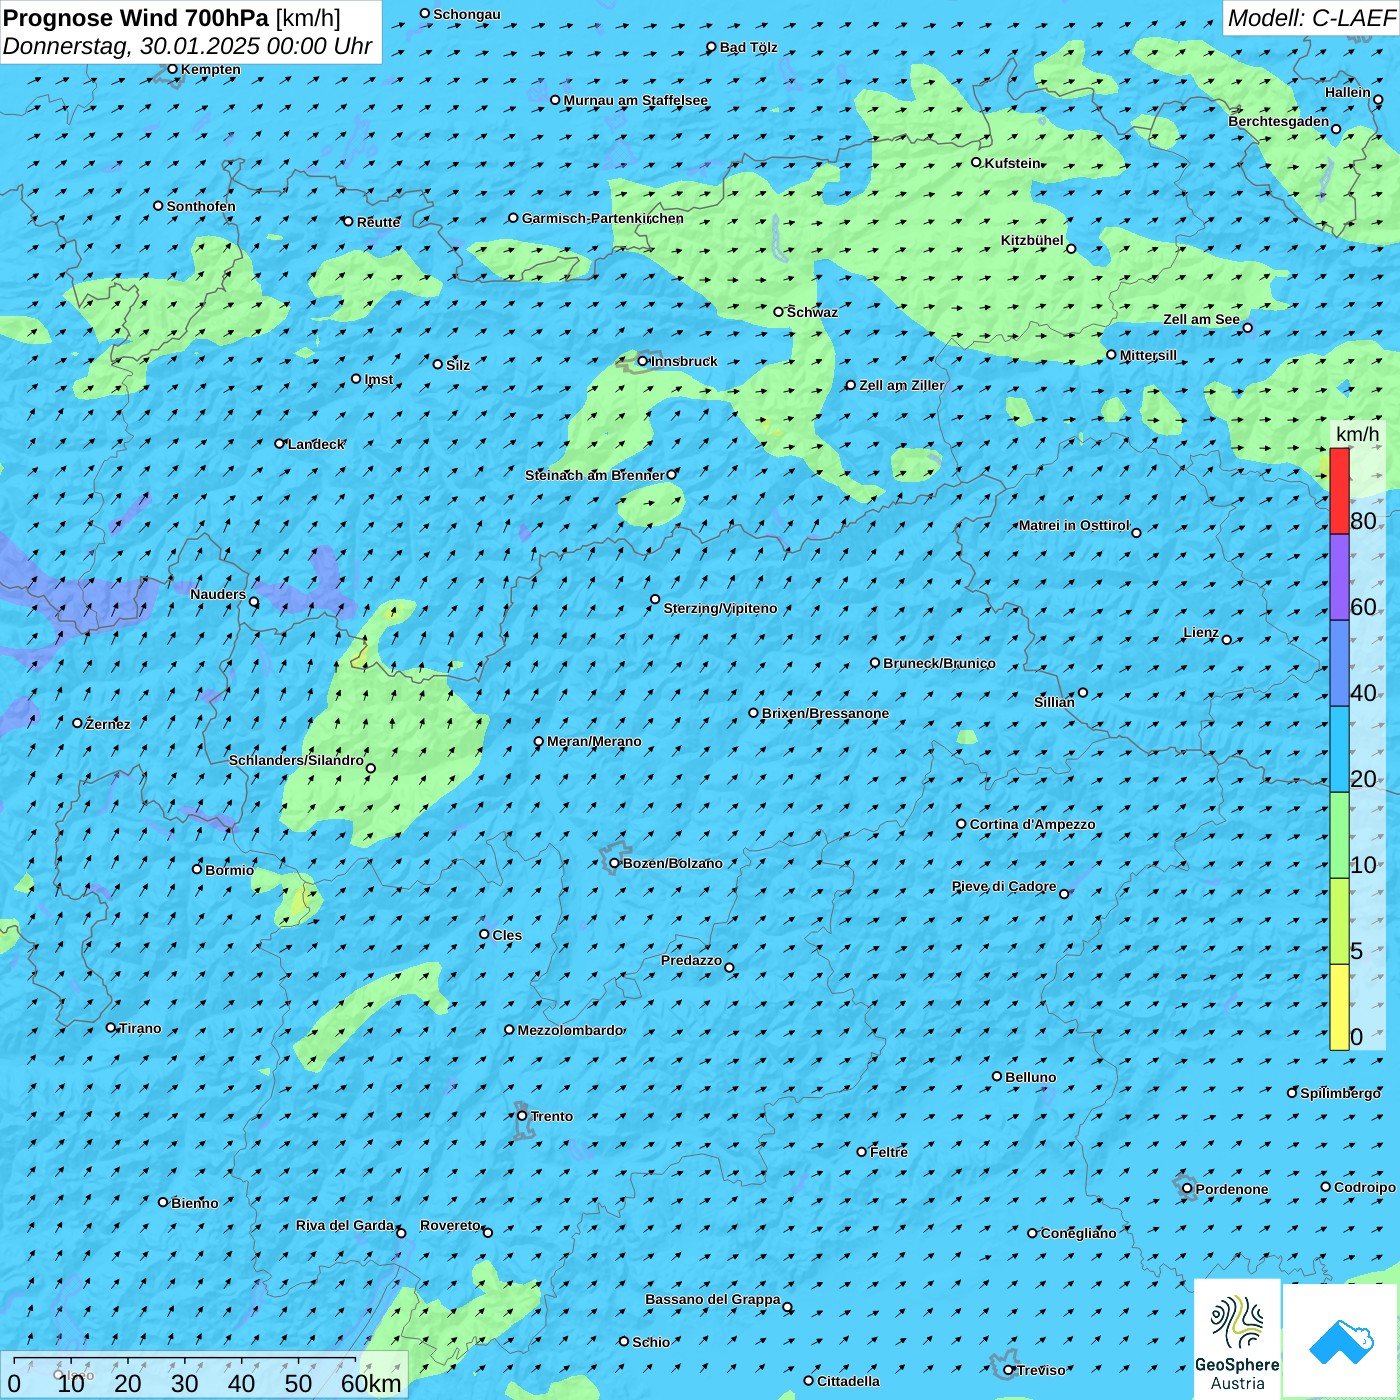
Task: Click the "60km" scale bar label
Action: tap(371, 1383)
